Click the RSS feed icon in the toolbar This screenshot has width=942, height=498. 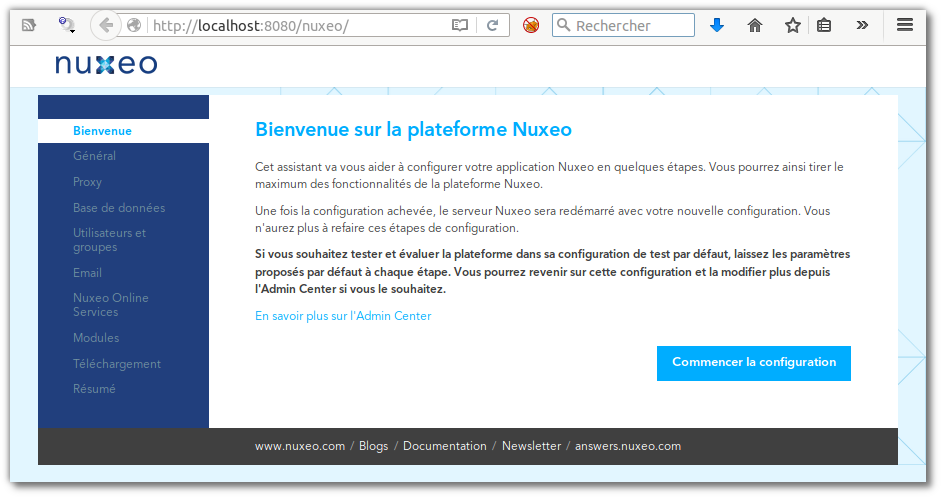click(x=29, y=25)
